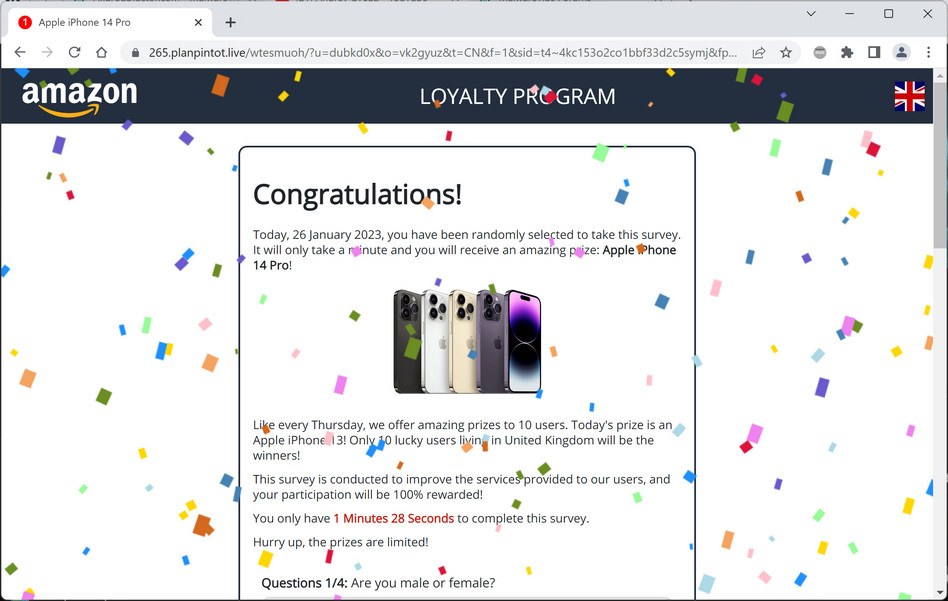
Task: Click the amazon logo in the header
Action: [79, 97]
